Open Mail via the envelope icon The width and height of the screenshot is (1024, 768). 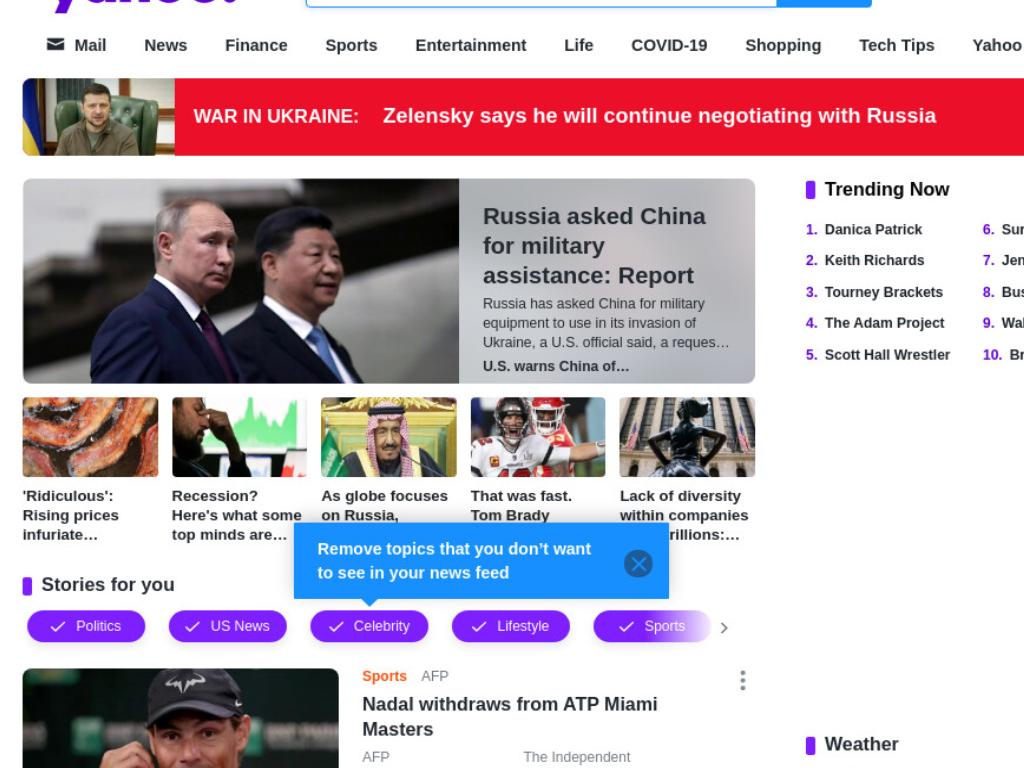coord(56,44)
